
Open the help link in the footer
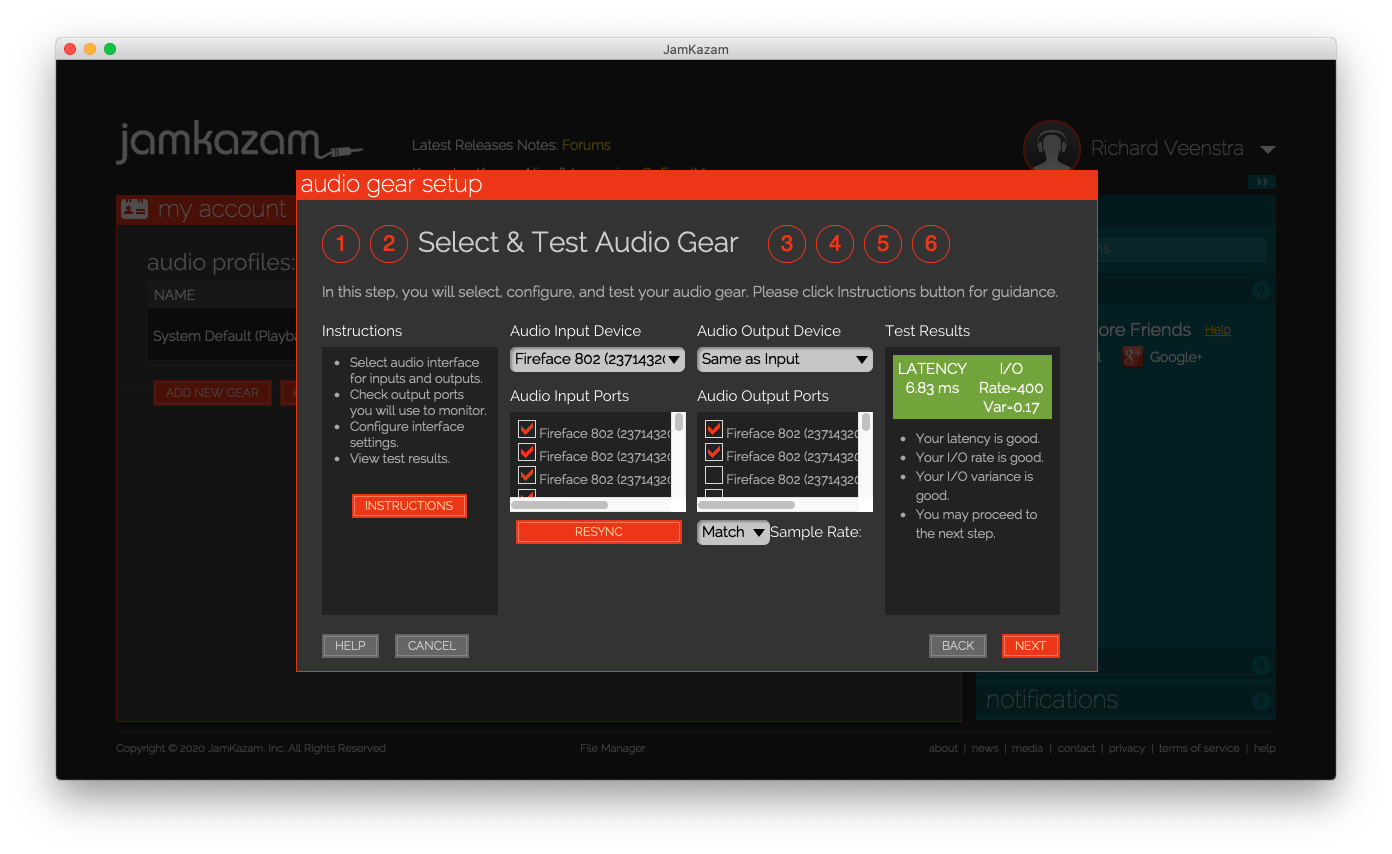pos(1265,748)
